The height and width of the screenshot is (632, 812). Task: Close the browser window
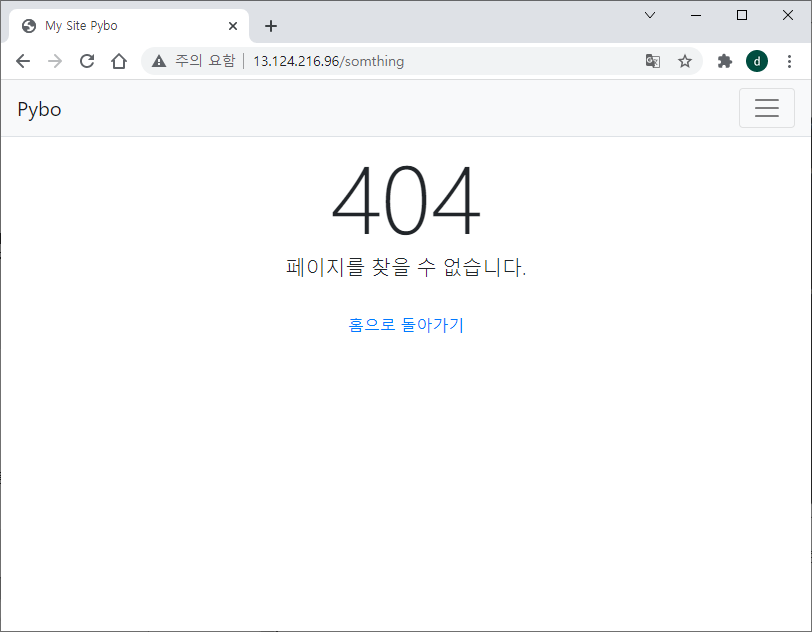788,15
